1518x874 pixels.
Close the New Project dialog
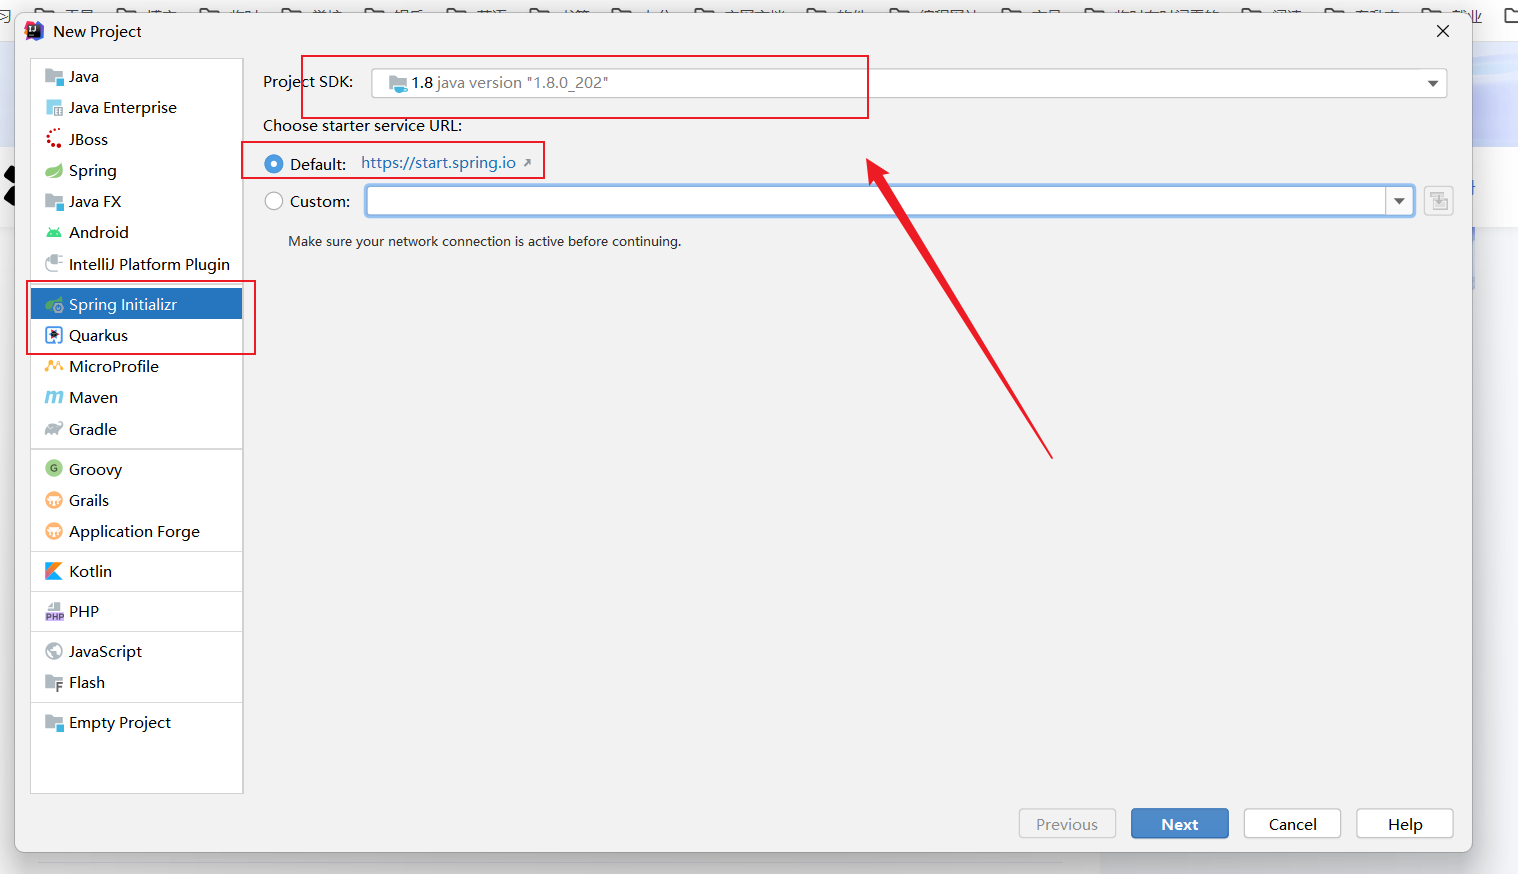tap(1443, 31)
